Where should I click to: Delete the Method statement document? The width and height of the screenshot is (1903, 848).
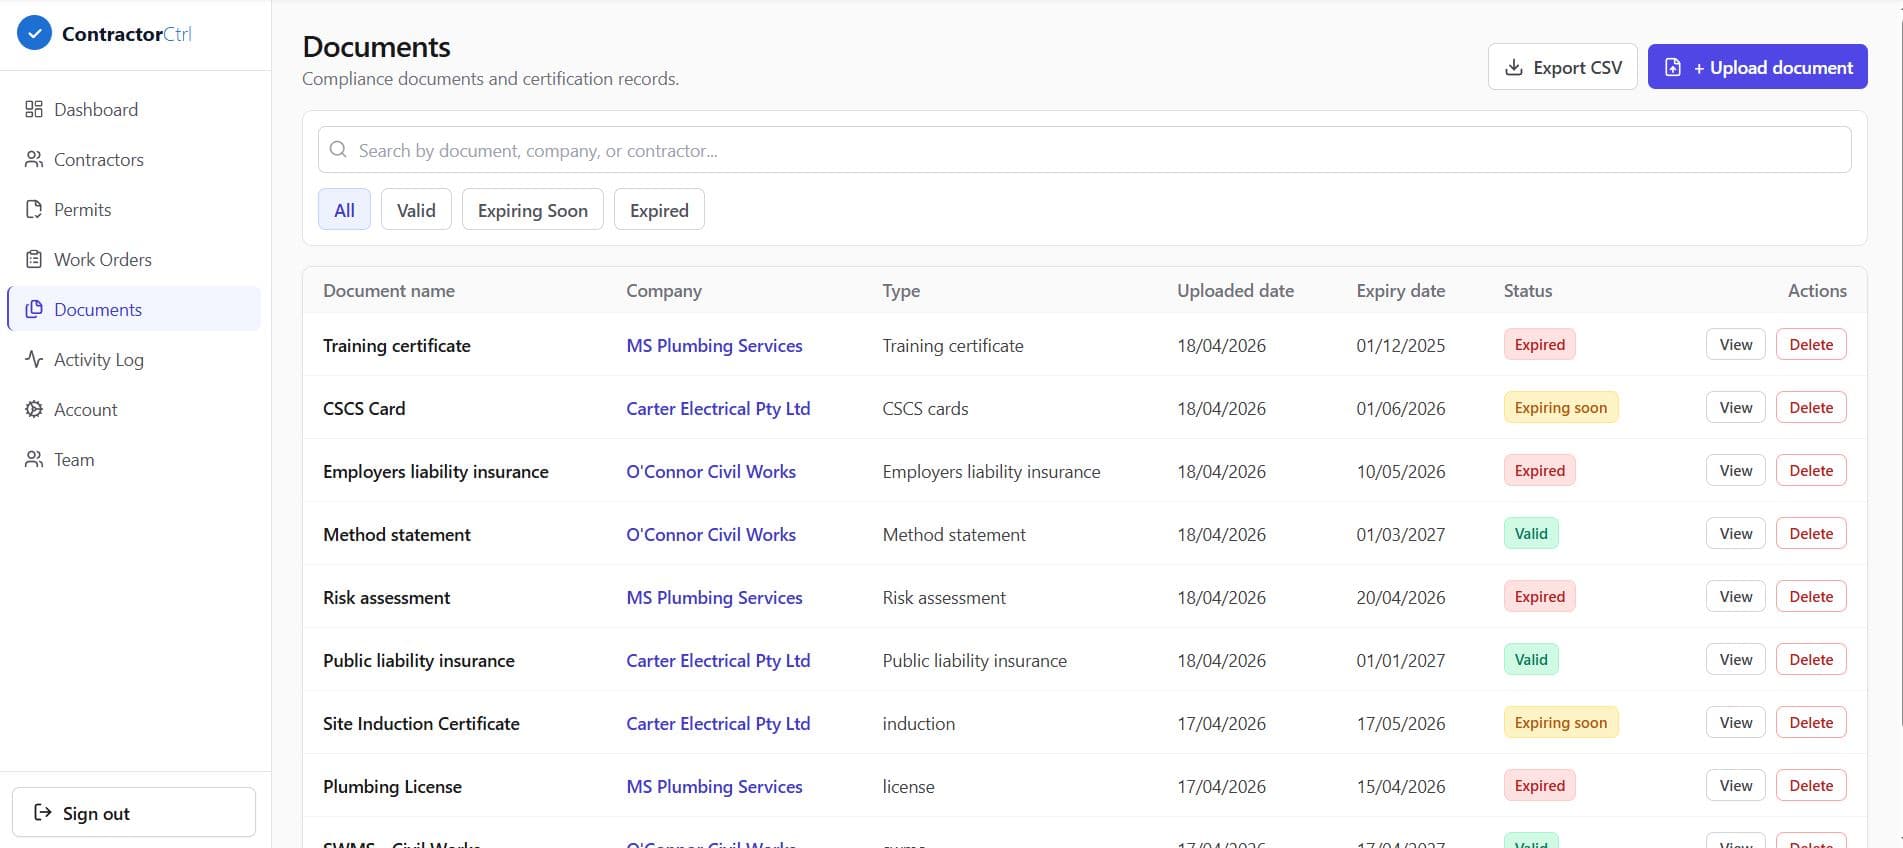[x=1811, y=533]
